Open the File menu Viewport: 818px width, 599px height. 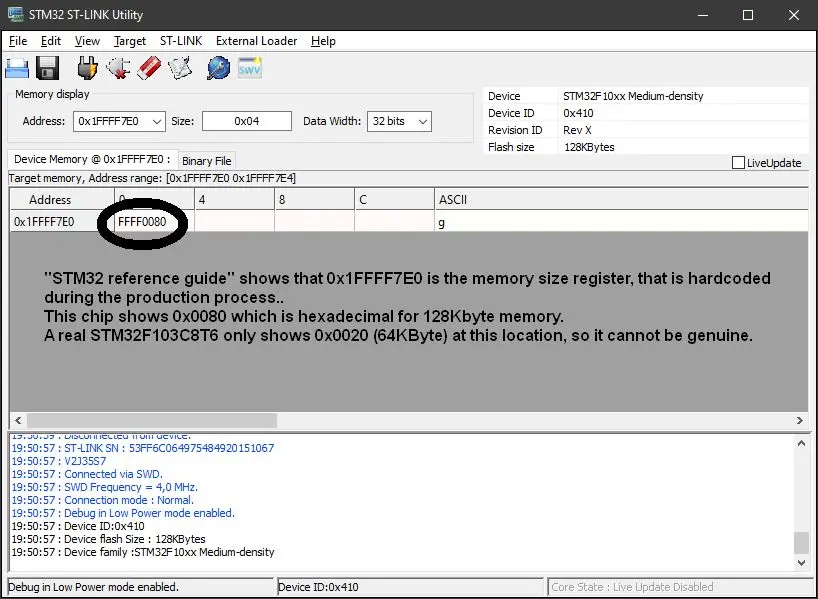pos(18,41)
